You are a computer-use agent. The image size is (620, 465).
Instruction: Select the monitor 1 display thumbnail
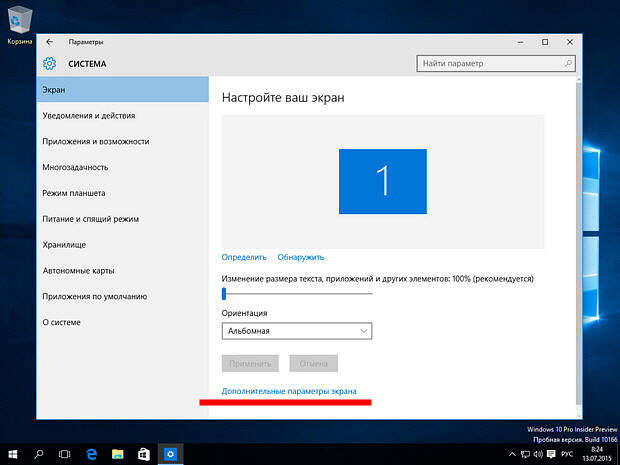click(x=382, y=181)
